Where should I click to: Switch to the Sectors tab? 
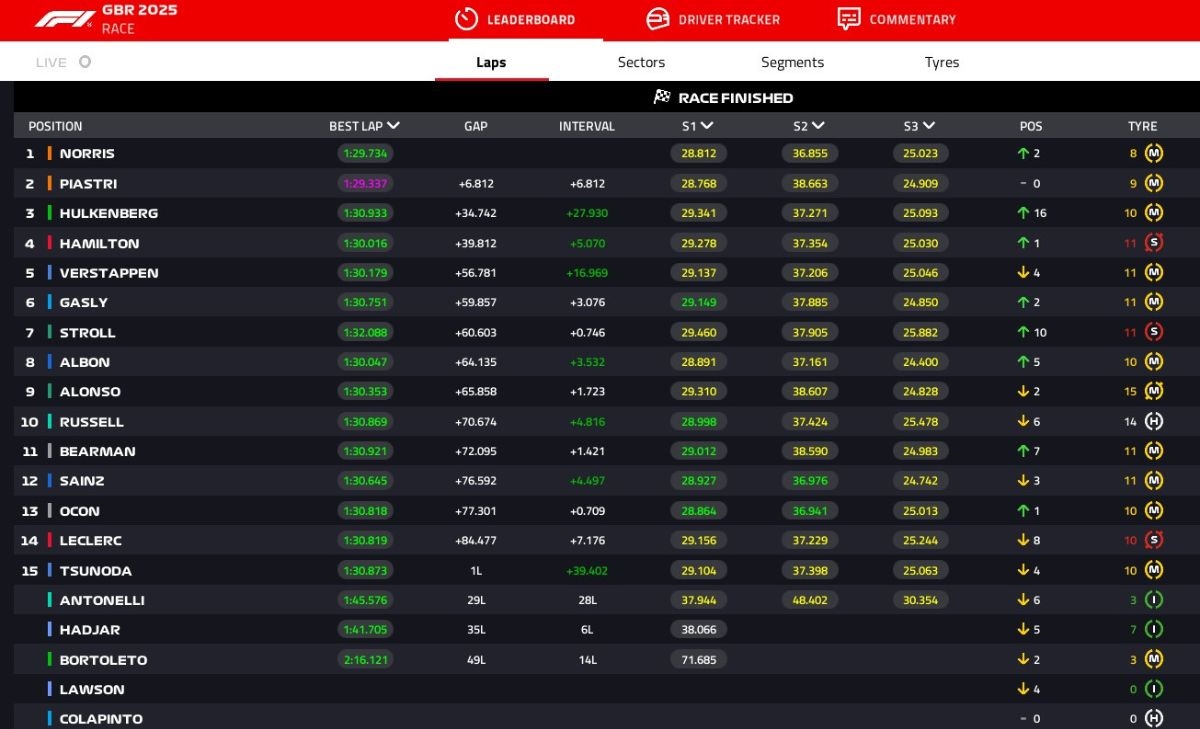[641, 62]
